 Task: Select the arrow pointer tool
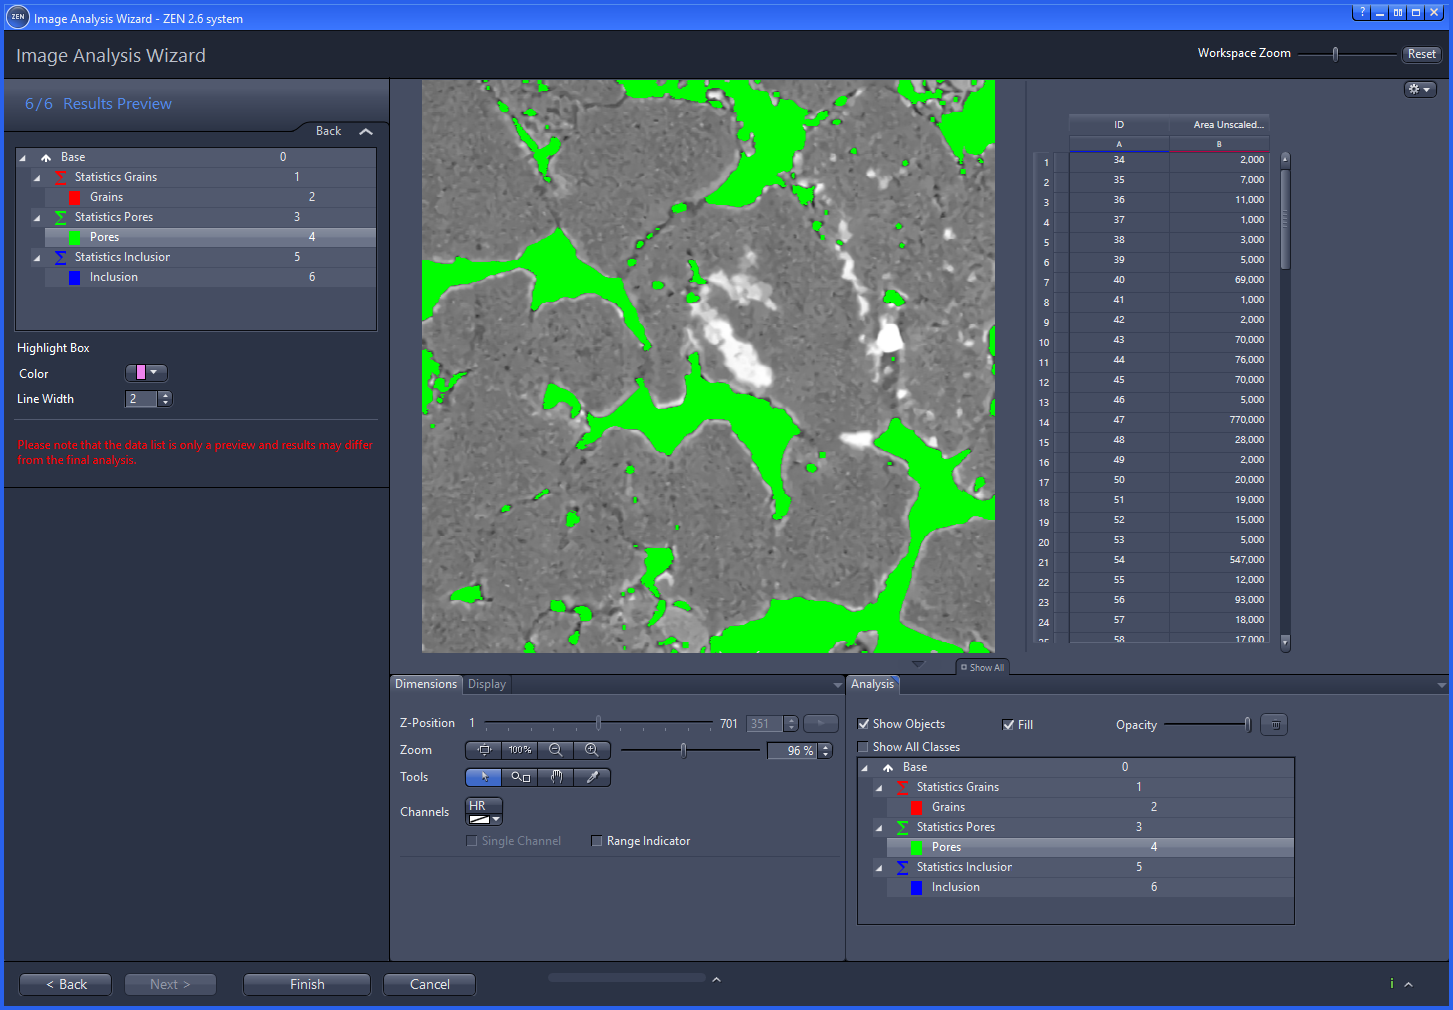point(483,777)
